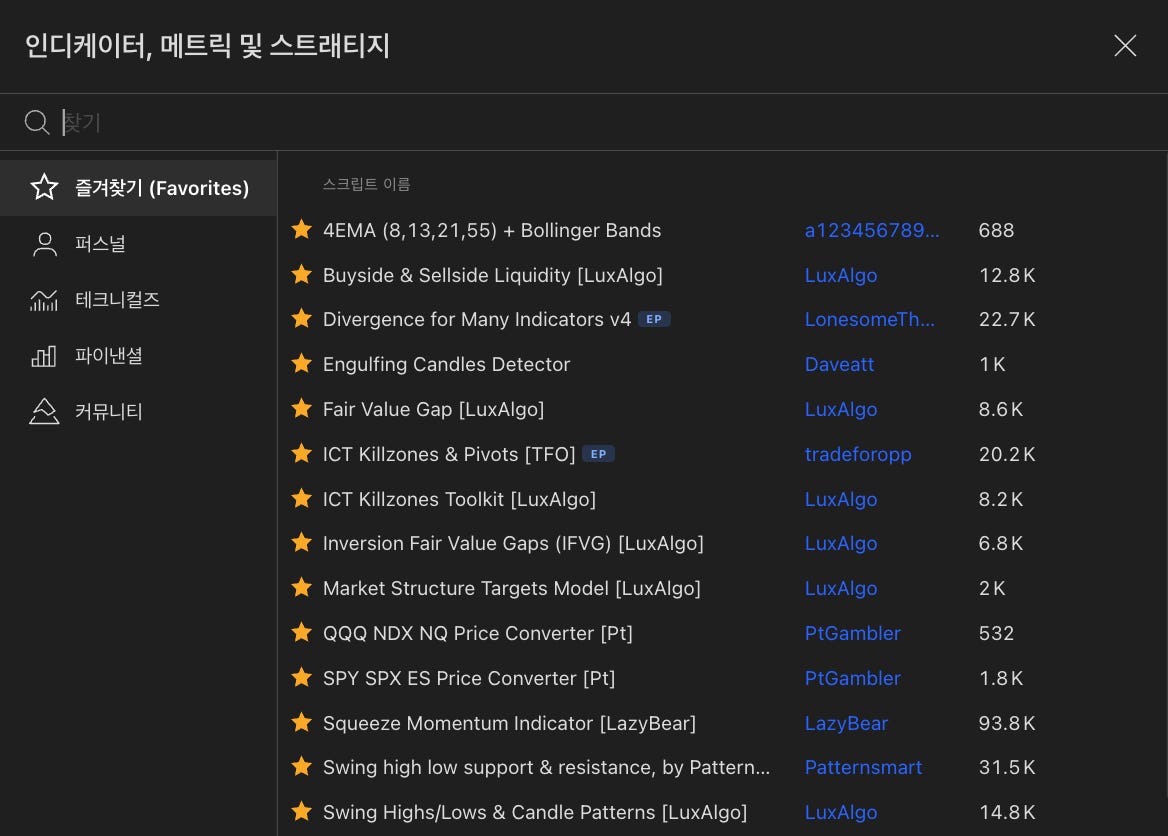Unfavorite Buyside & Sellside Liquidity star
The width and height of the screenshot is (1168, 836).
[x=302, y=275]
